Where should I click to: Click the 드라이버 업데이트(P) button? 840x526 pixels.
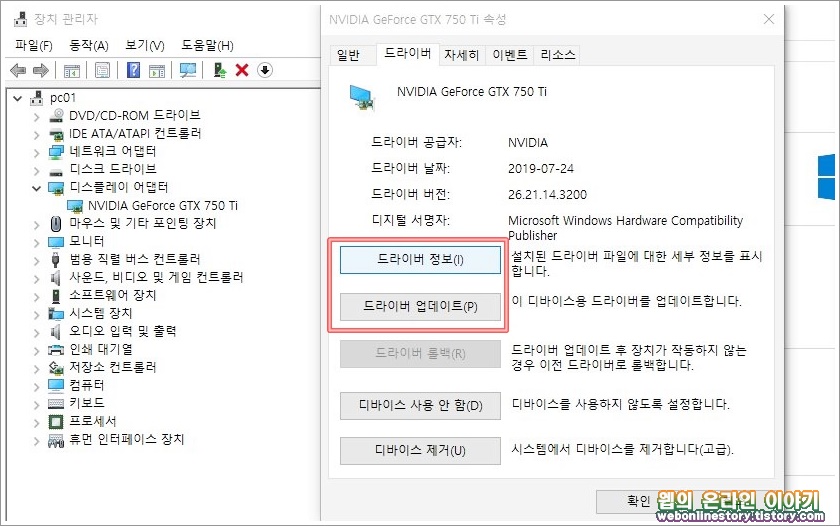click(x=421, y=306)
